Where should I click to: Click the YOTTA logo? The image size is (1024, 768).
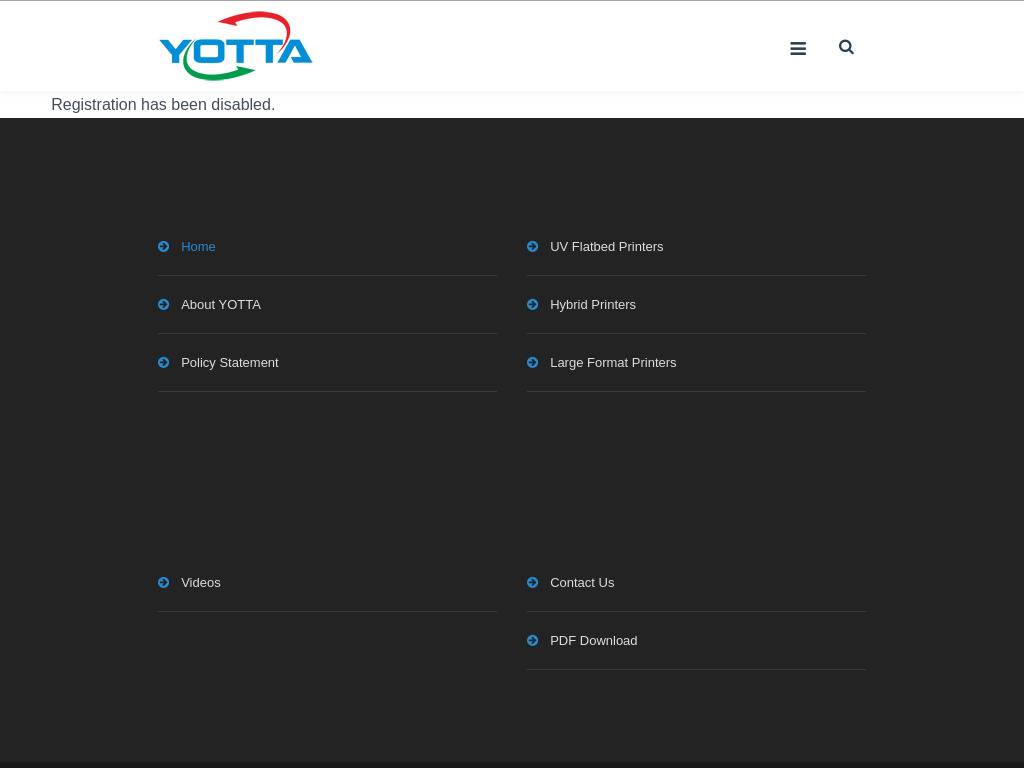236,46
